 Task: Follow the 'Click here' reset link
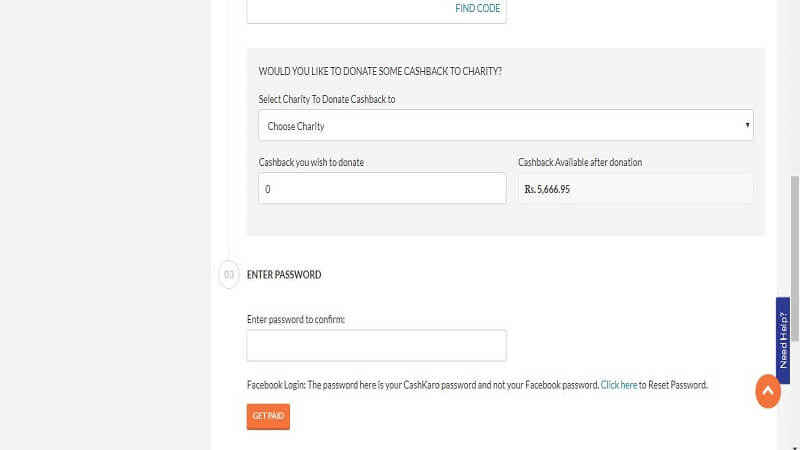coord(618,385)
